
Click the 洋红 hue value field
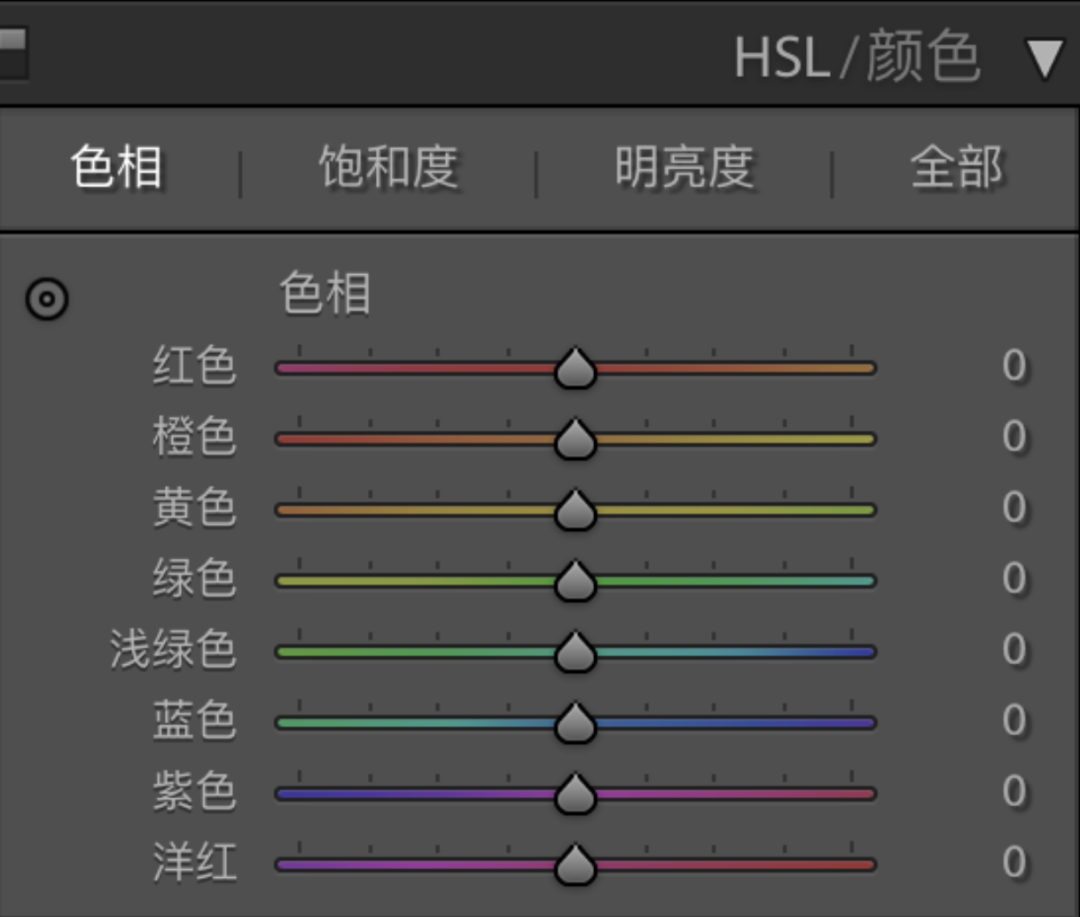(1013, 862)
